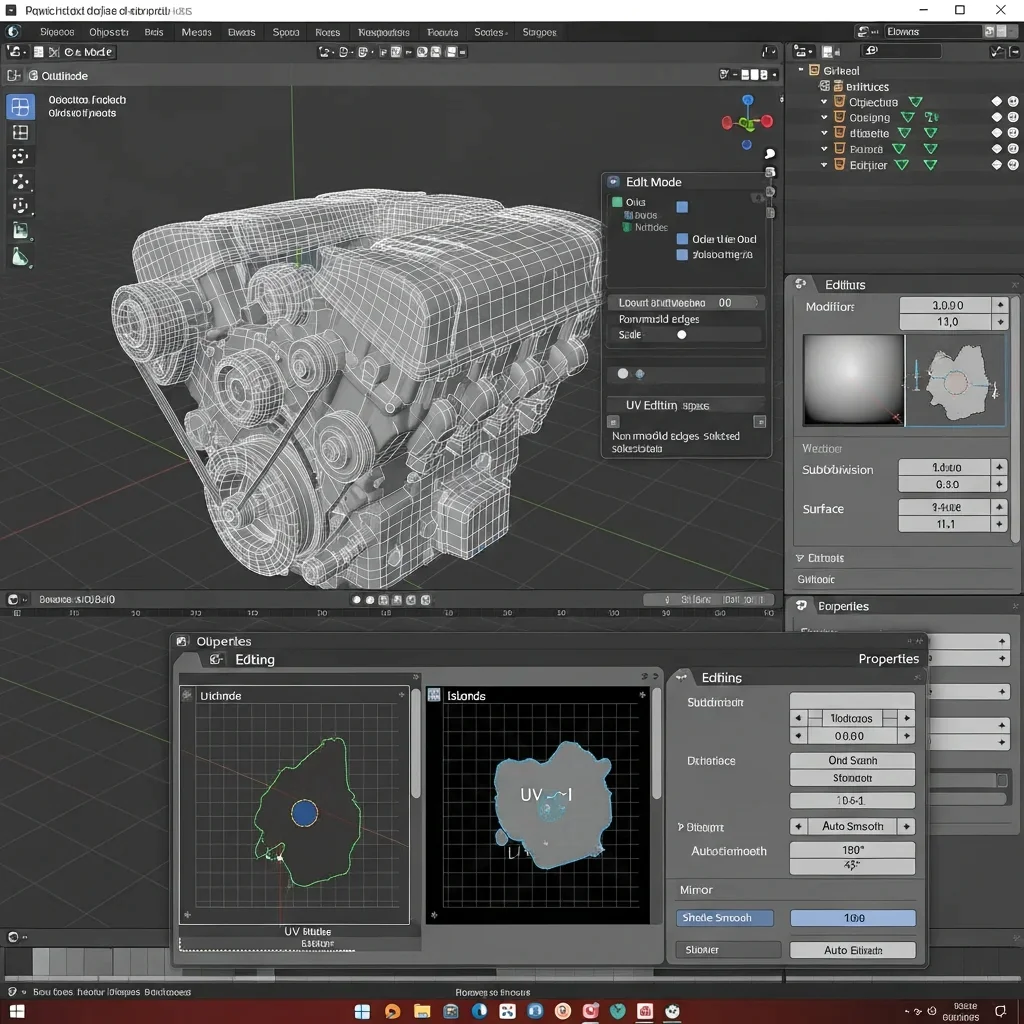Click the Islands panel header icon
The height and width of the screenshot is (1024, 1024).
tap(434, 695)
